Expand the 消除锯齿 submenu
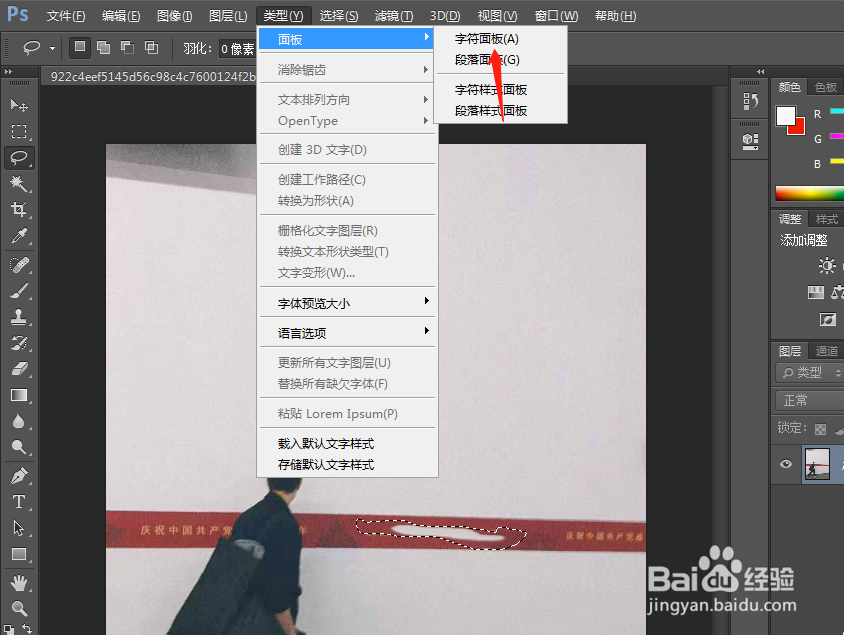The width and height of the screenshot is (844, 635). (x=300, y=69)
